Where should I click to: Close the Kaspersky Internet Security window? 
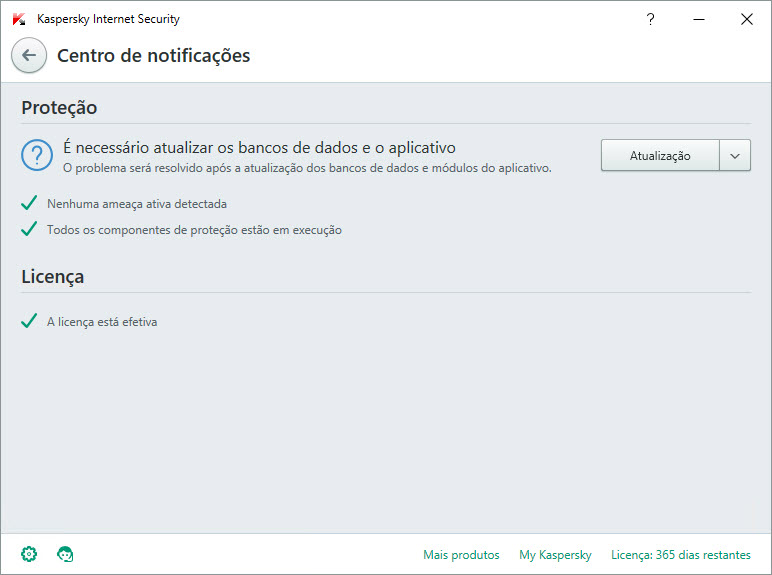(x=747, y=19)
